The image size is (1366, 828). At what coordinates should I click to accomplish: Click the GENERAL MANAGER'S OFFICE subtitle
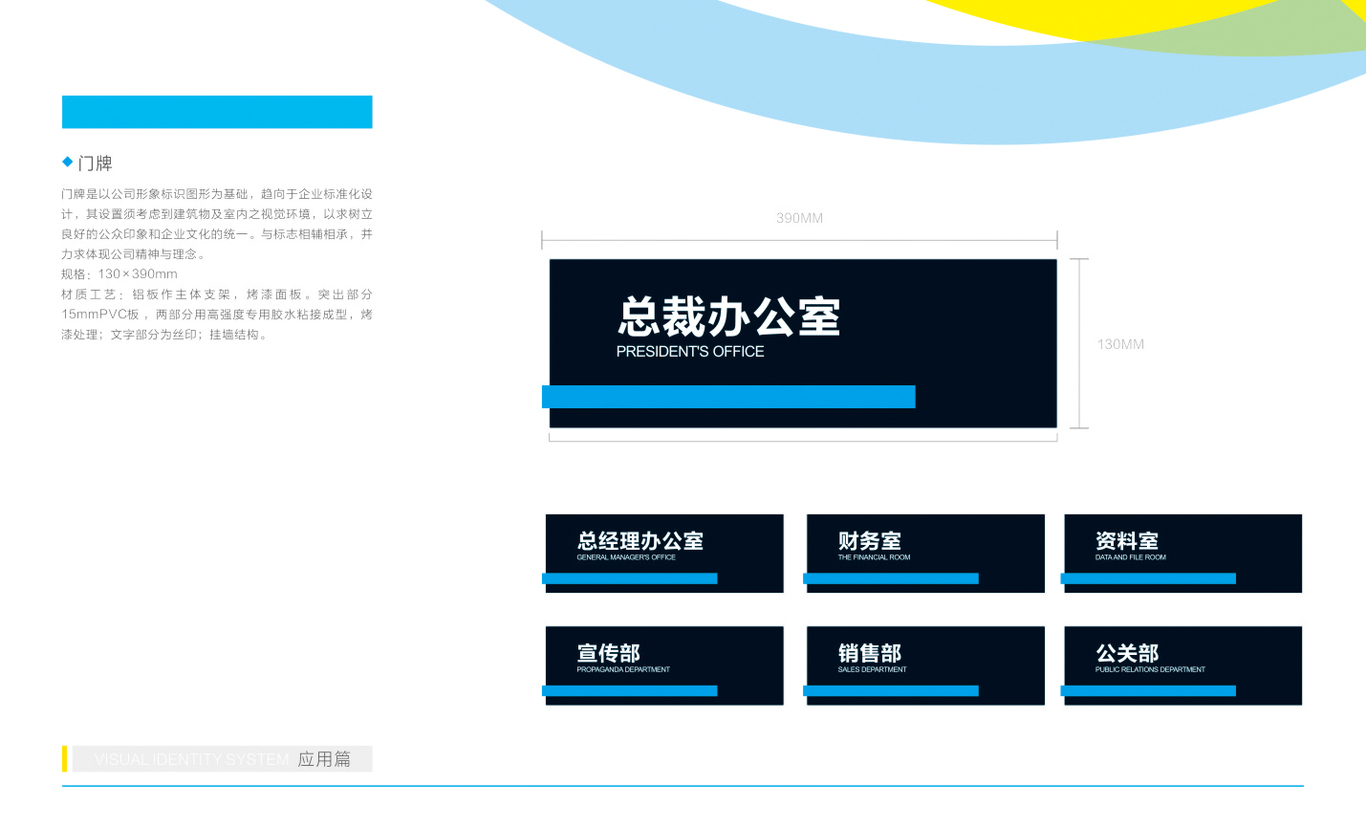(x=626, y=557)
